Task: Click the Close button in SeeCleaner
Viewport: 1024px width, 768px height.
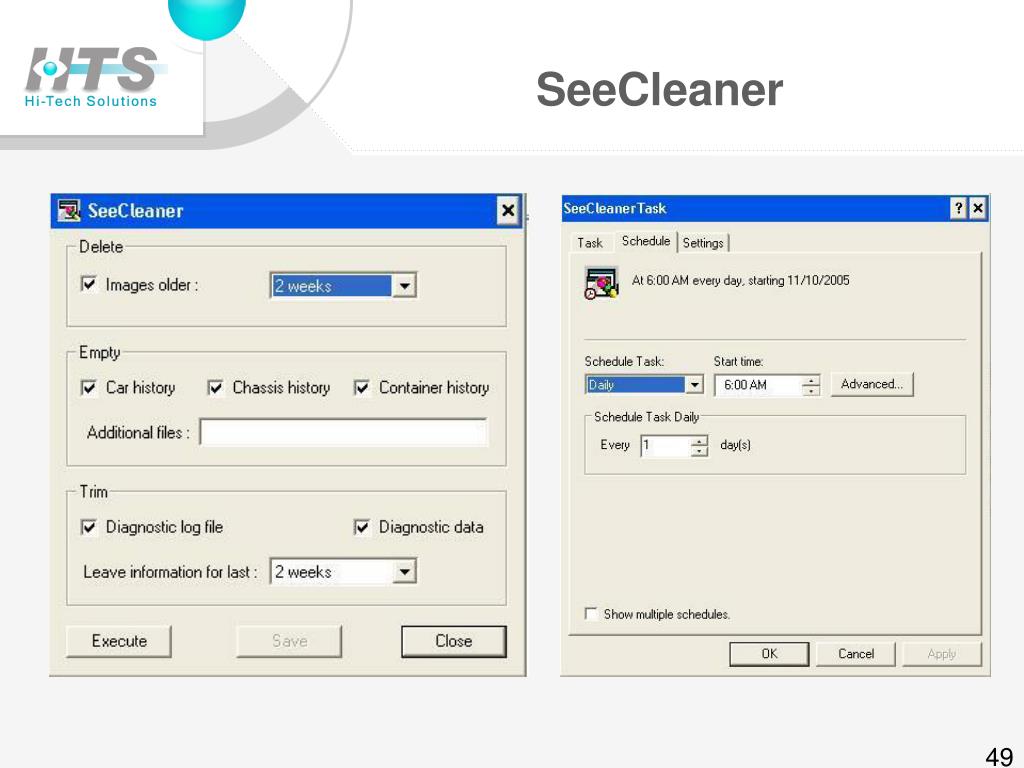Action: 454,641
